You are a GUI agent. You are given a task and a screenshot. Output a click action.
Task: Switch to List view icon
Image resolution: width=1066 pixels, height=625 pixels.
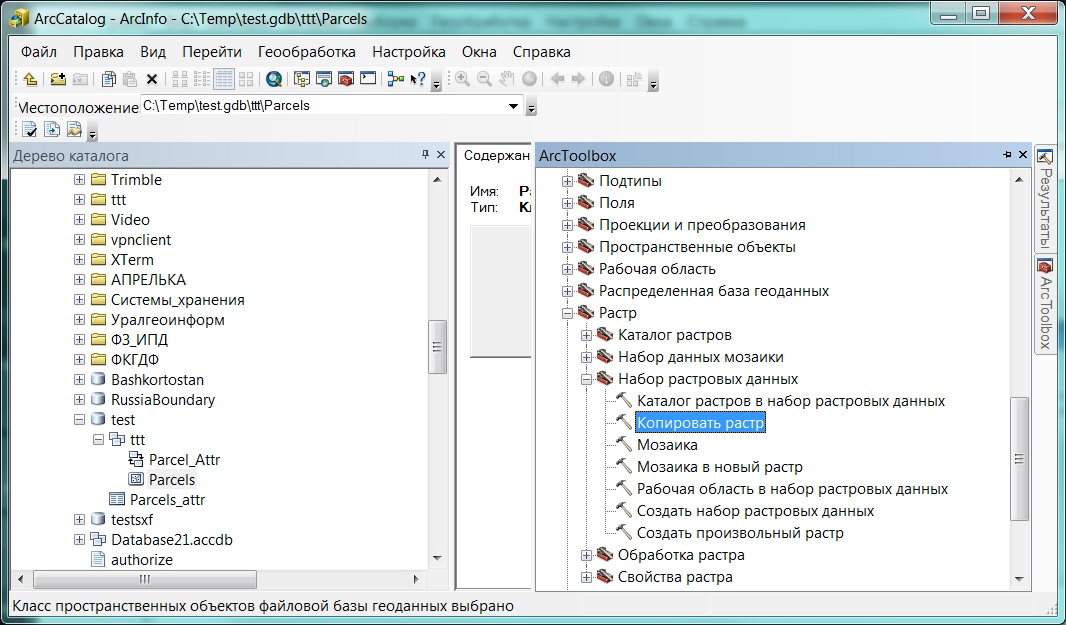pyautogui.click(x=201, y=79)
